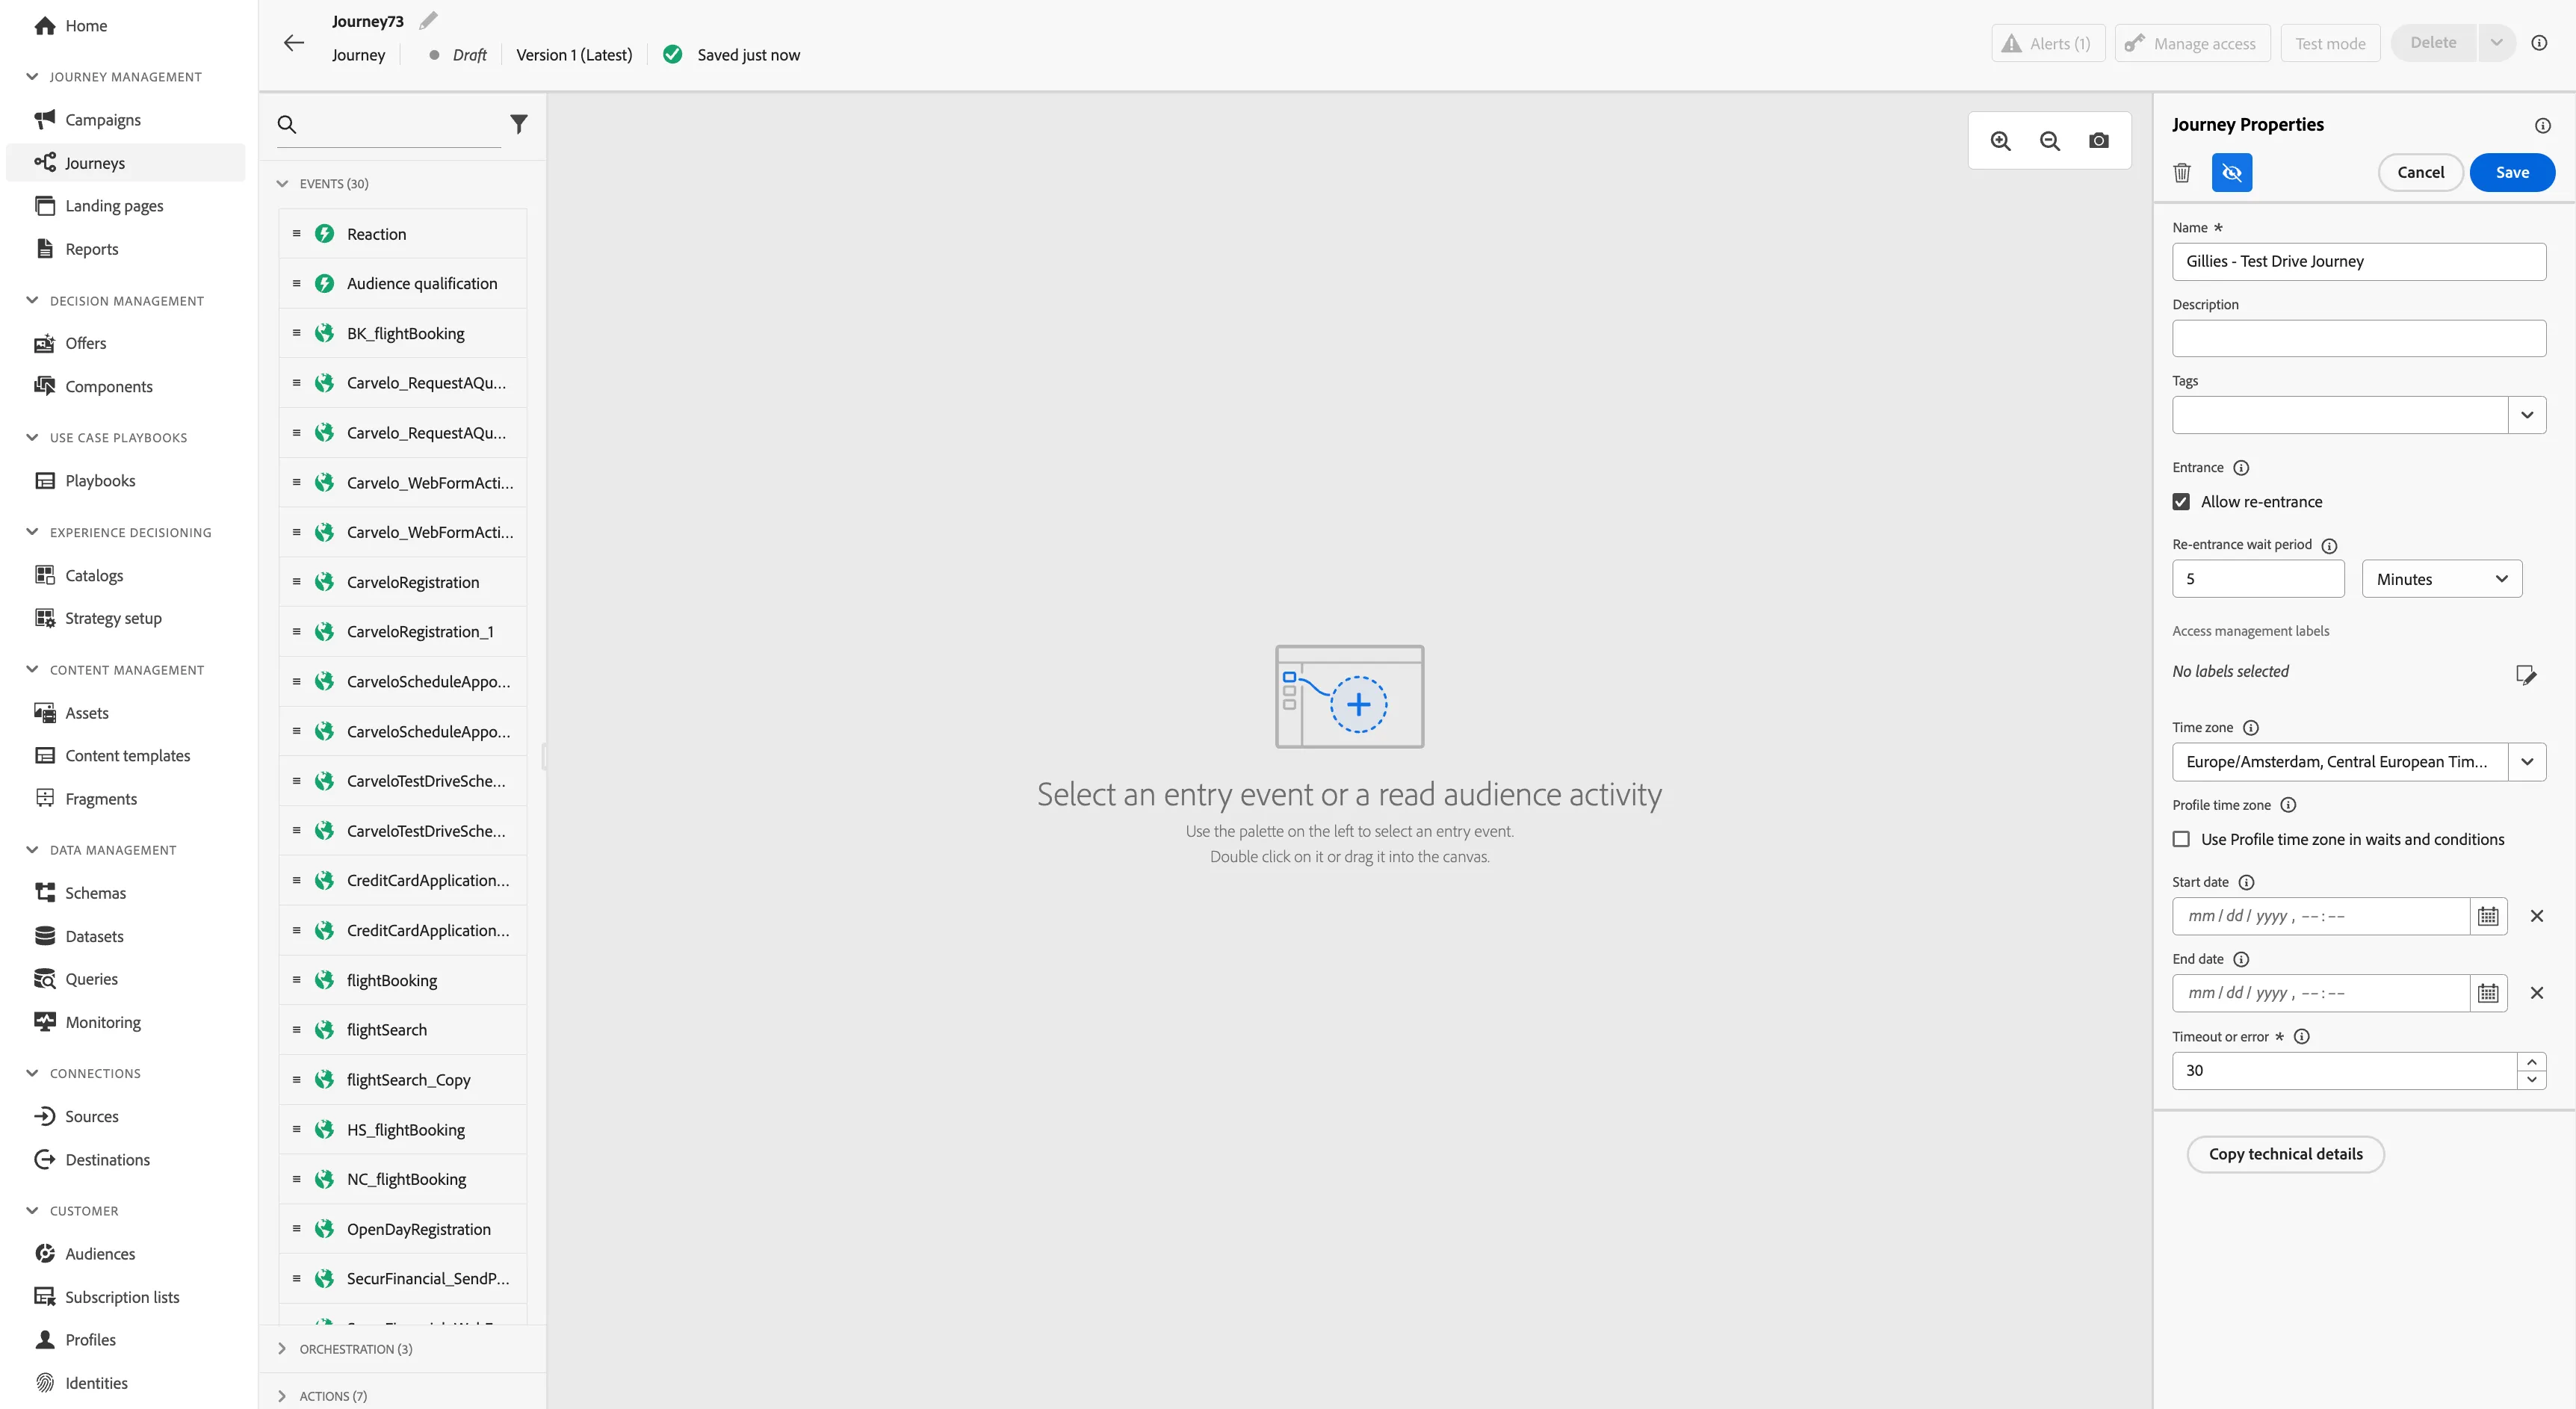Open Alerts (1) button
The image size is (2576, 1409).
point(2047,43)
